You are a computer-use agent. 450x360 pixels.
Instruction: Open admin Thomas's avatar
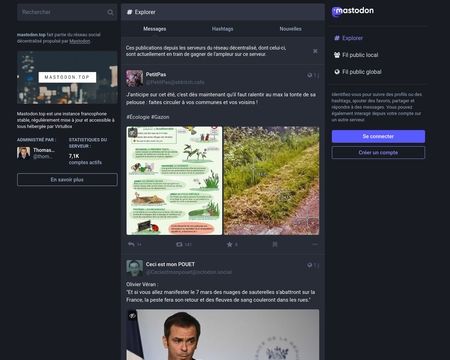(x=23, y=153)
